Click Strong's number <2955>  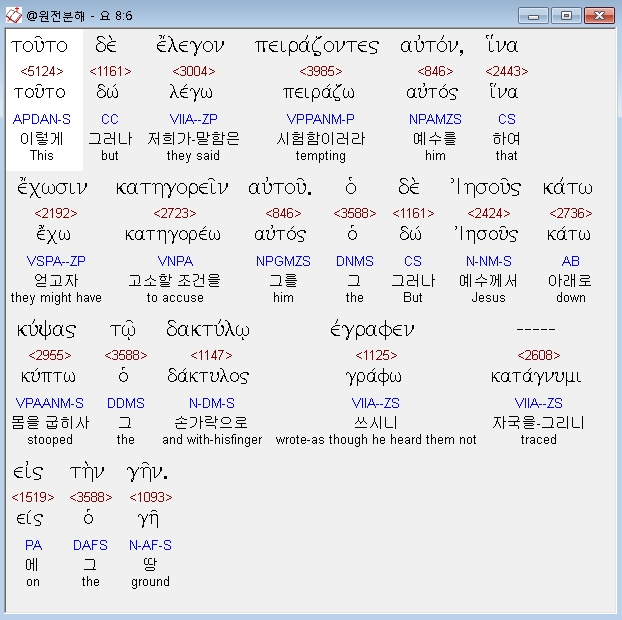(50, 355)
